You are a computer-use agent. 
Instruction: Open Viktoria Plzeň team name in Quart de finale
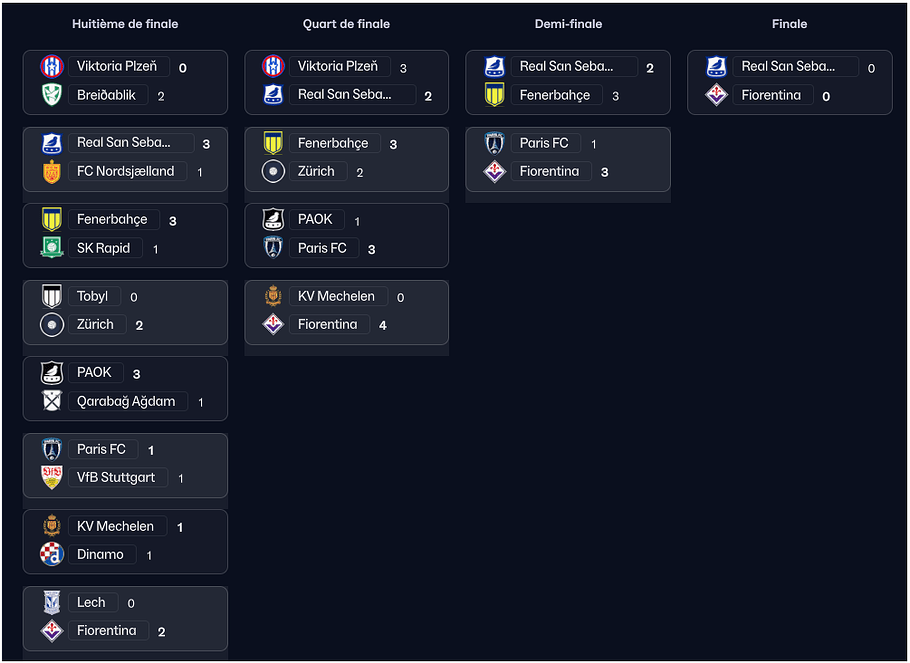click(339, 66)
